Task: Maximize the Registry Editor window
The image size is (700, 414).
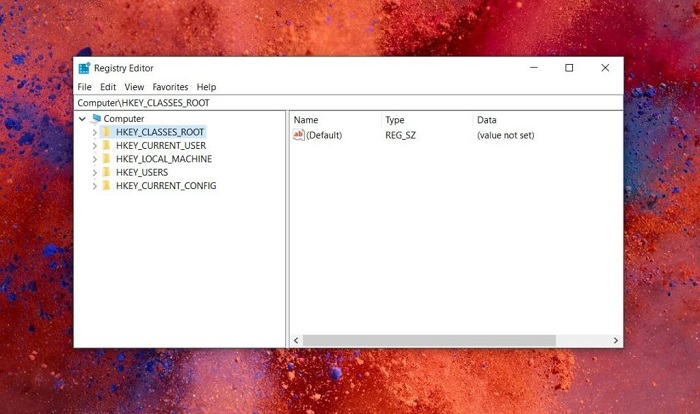Action: pyautogui.click(x=569, y=68)
